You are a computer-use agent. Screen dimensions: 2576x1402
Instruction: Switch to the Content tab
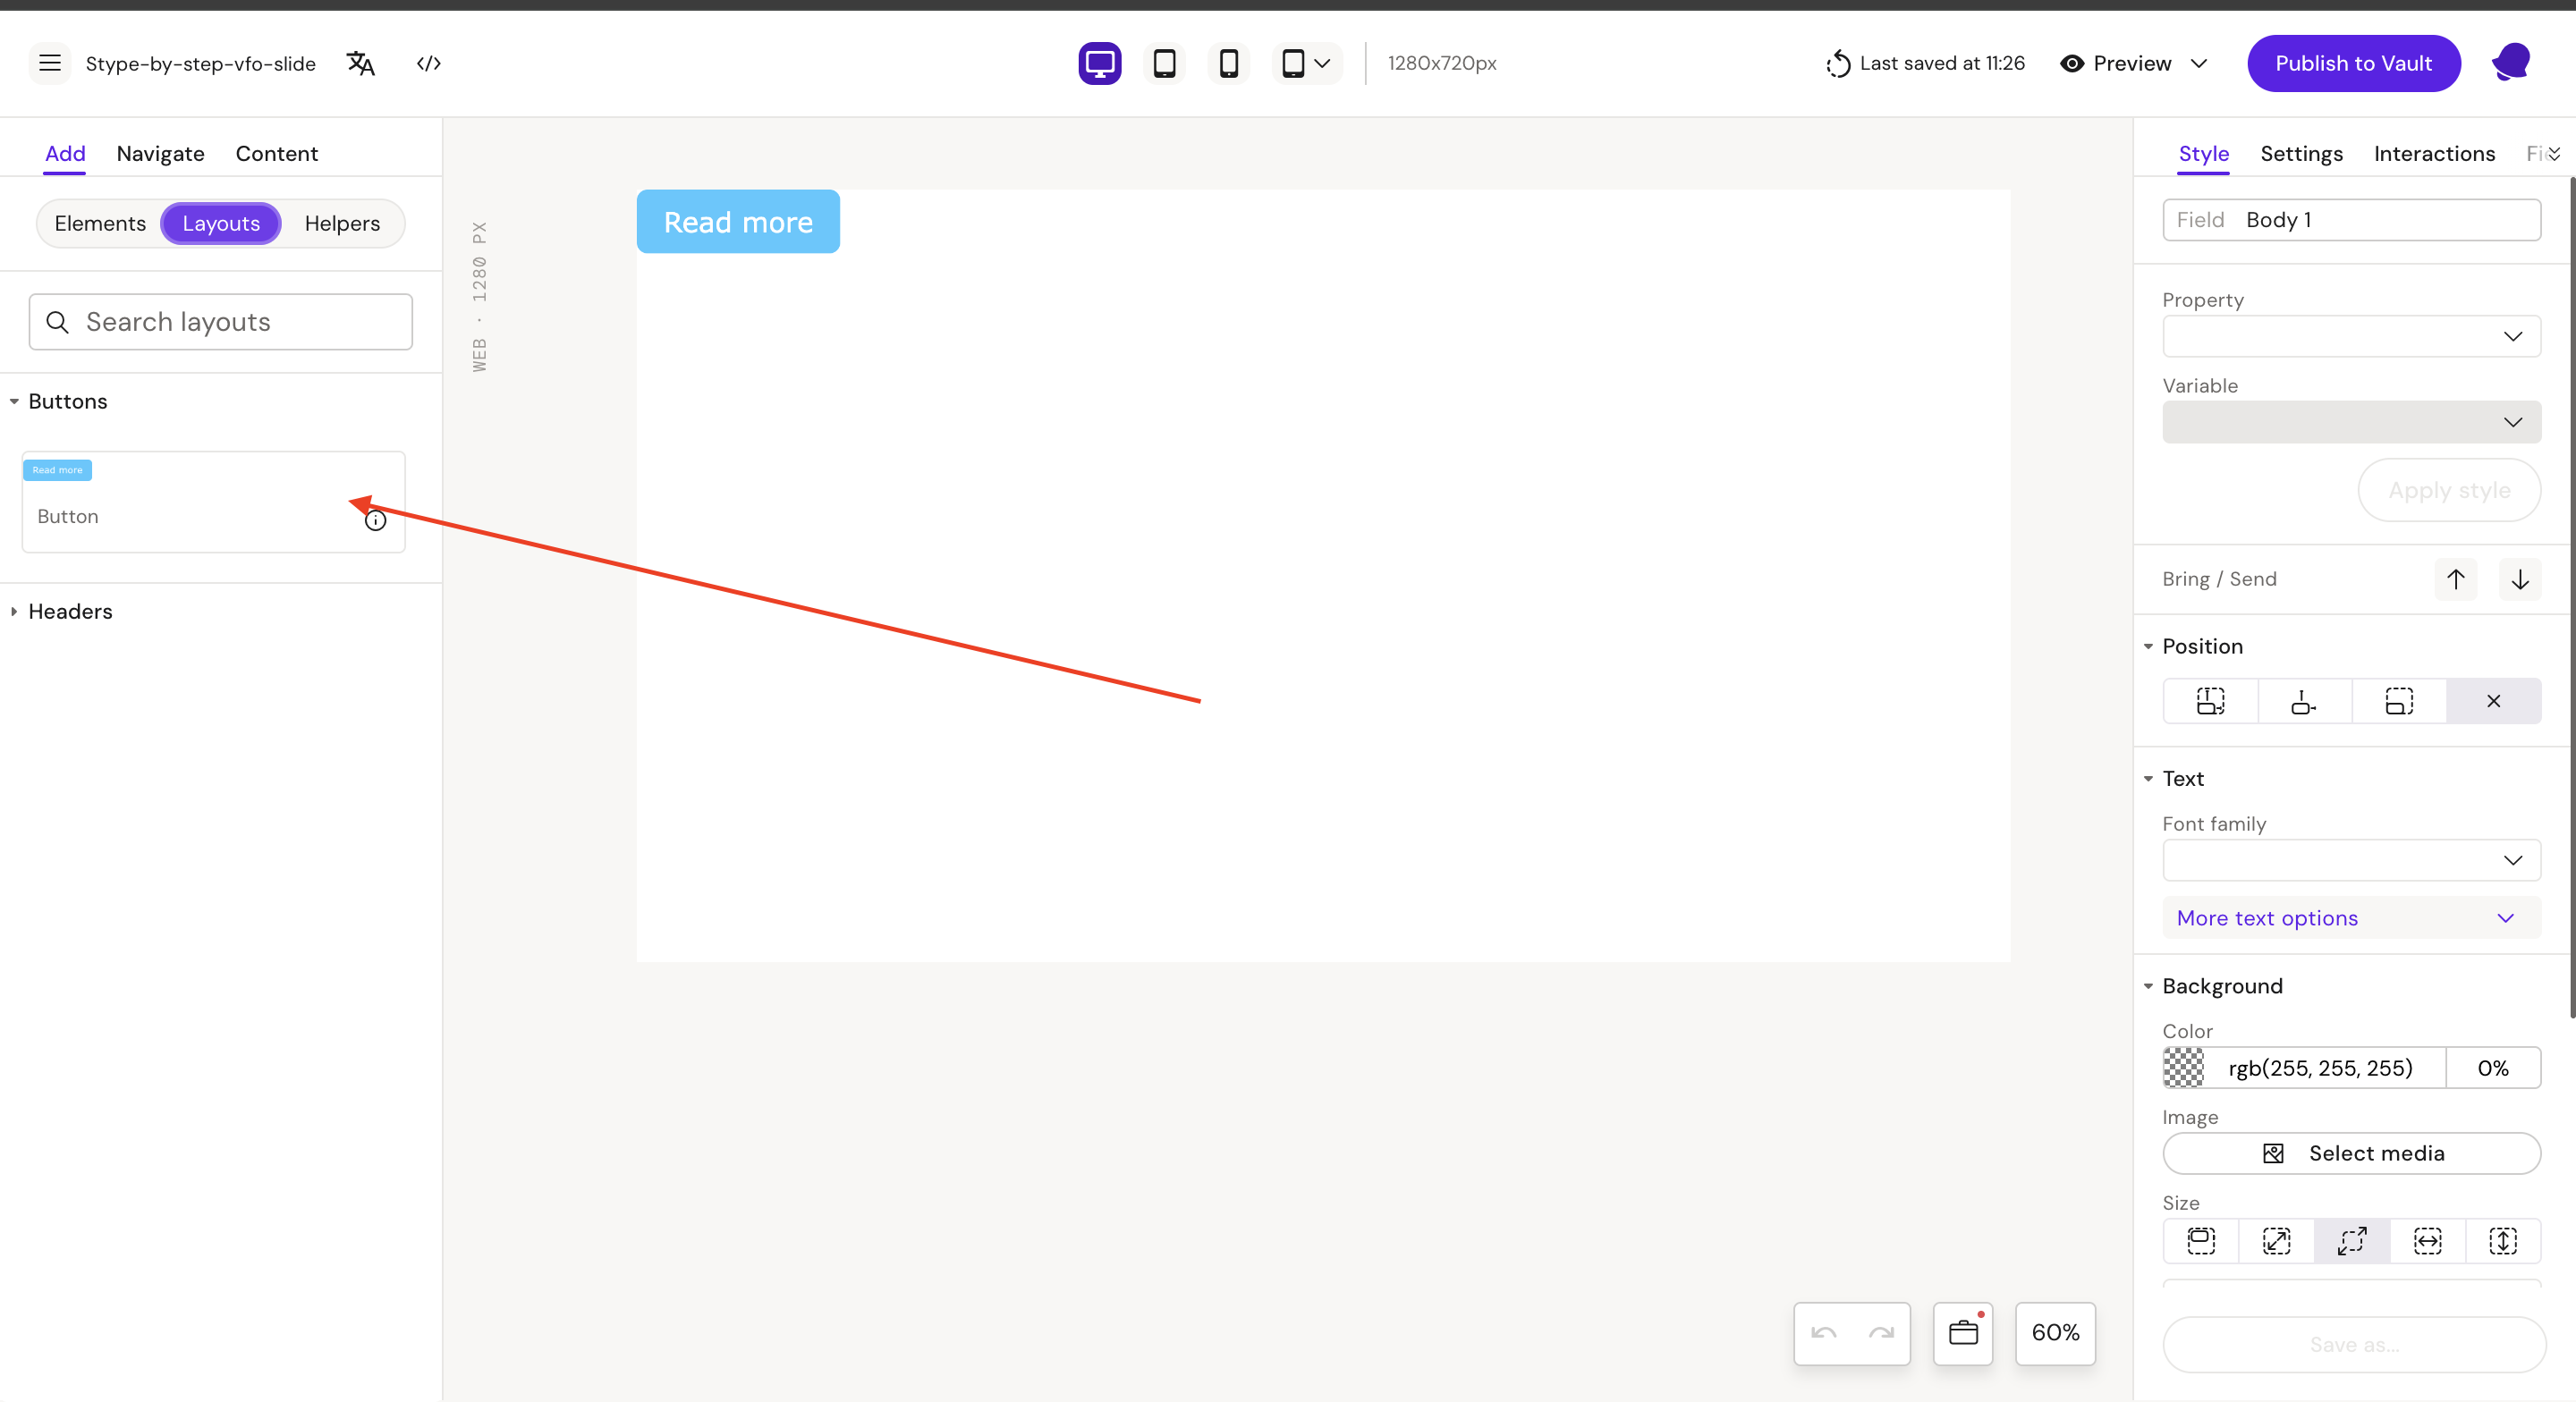tap(277, 154)
